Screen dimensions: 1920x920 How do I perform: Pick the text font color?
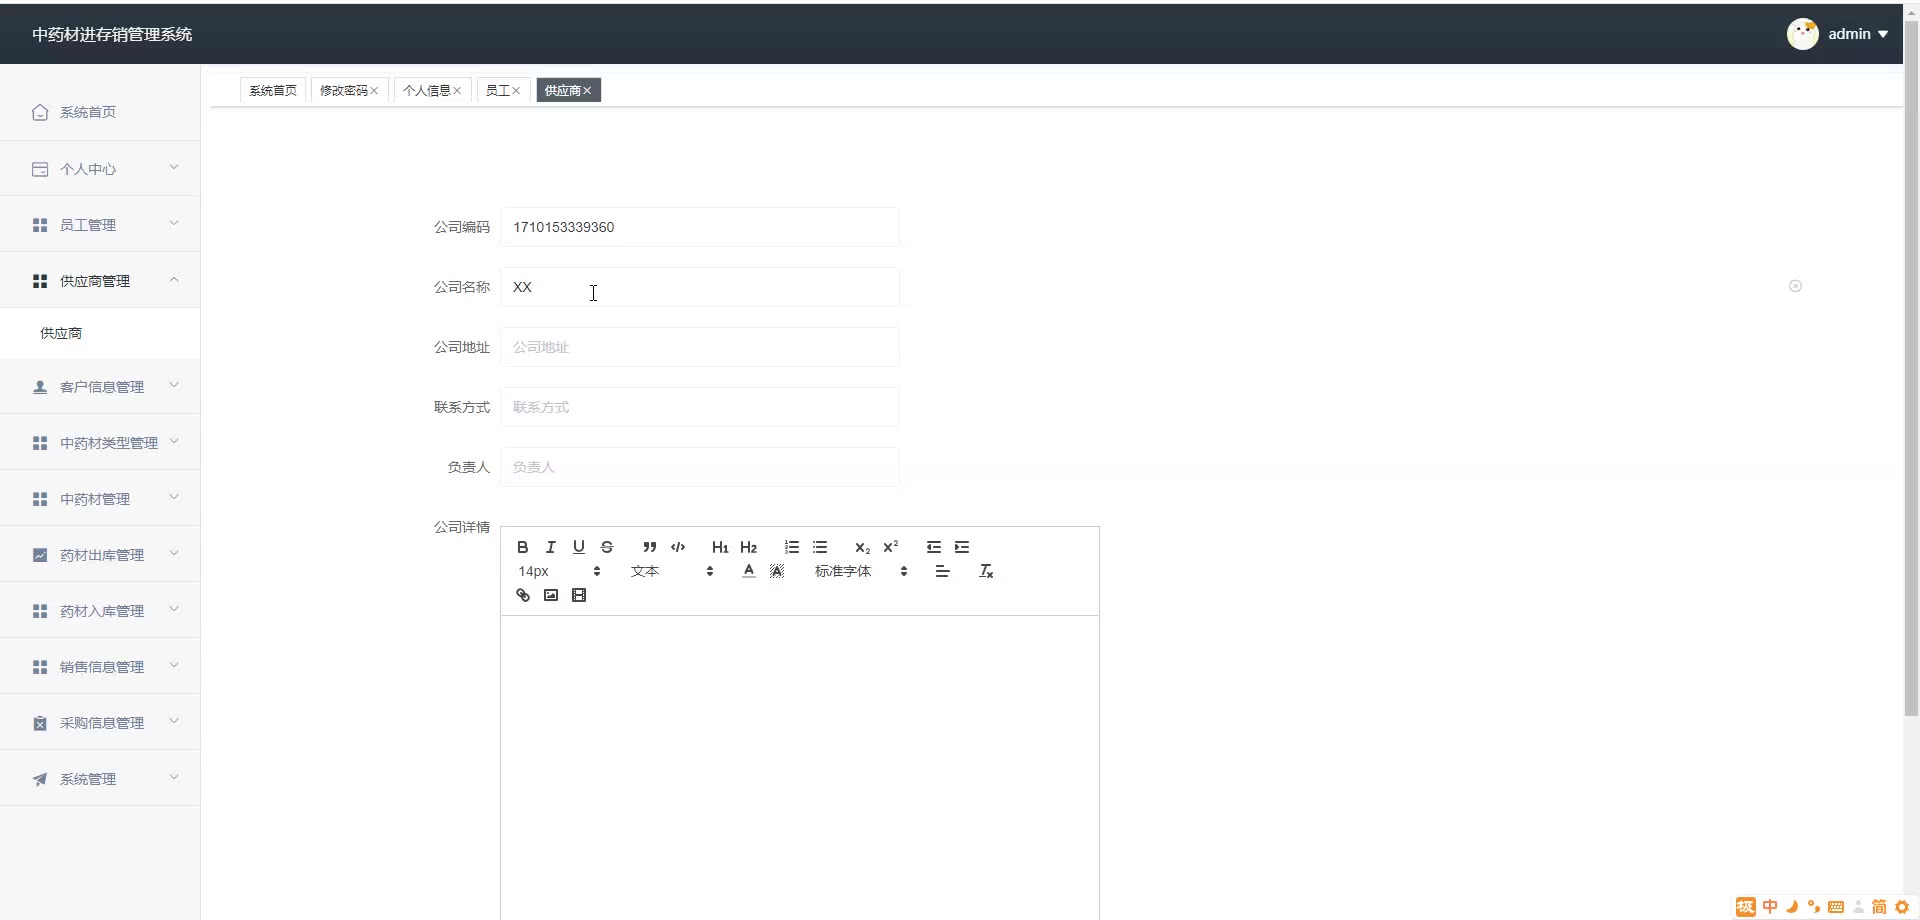point(749,571)
